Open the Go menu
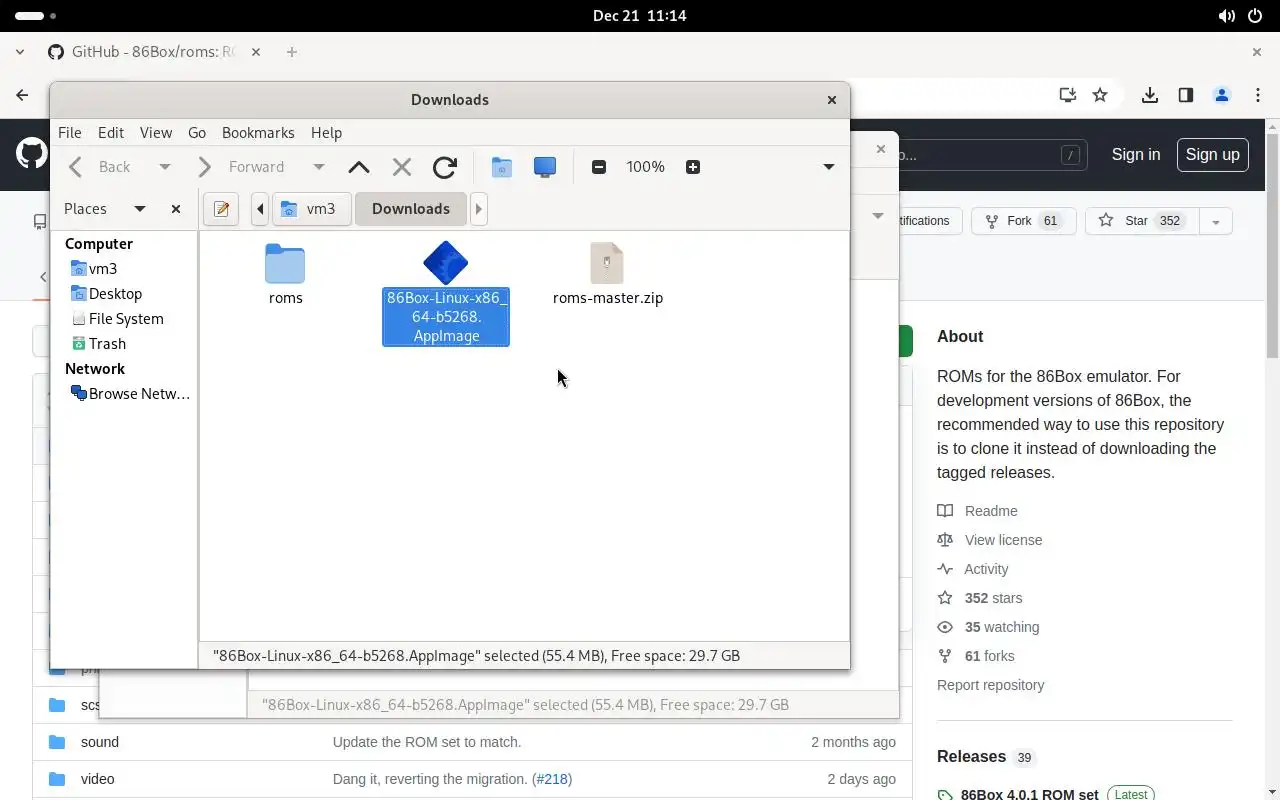This screenshot has width=1280, height=800. 197,132
